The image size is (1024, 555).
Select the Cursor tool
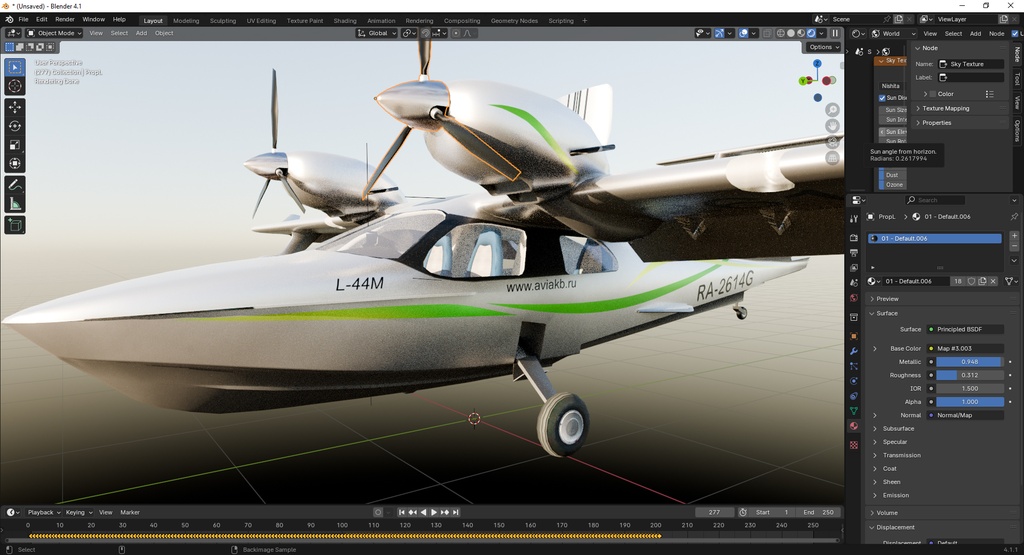(15, 86)
